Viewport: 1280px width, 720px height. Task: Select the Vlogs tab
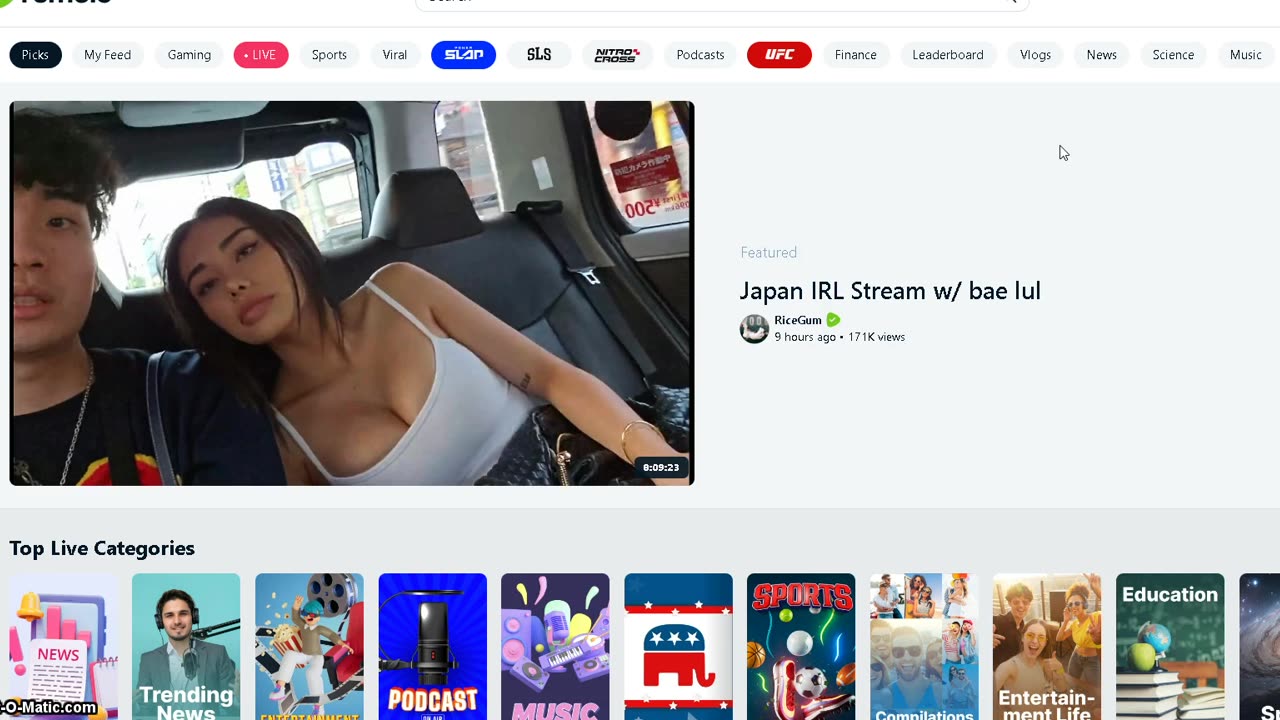click(1035, 55)
